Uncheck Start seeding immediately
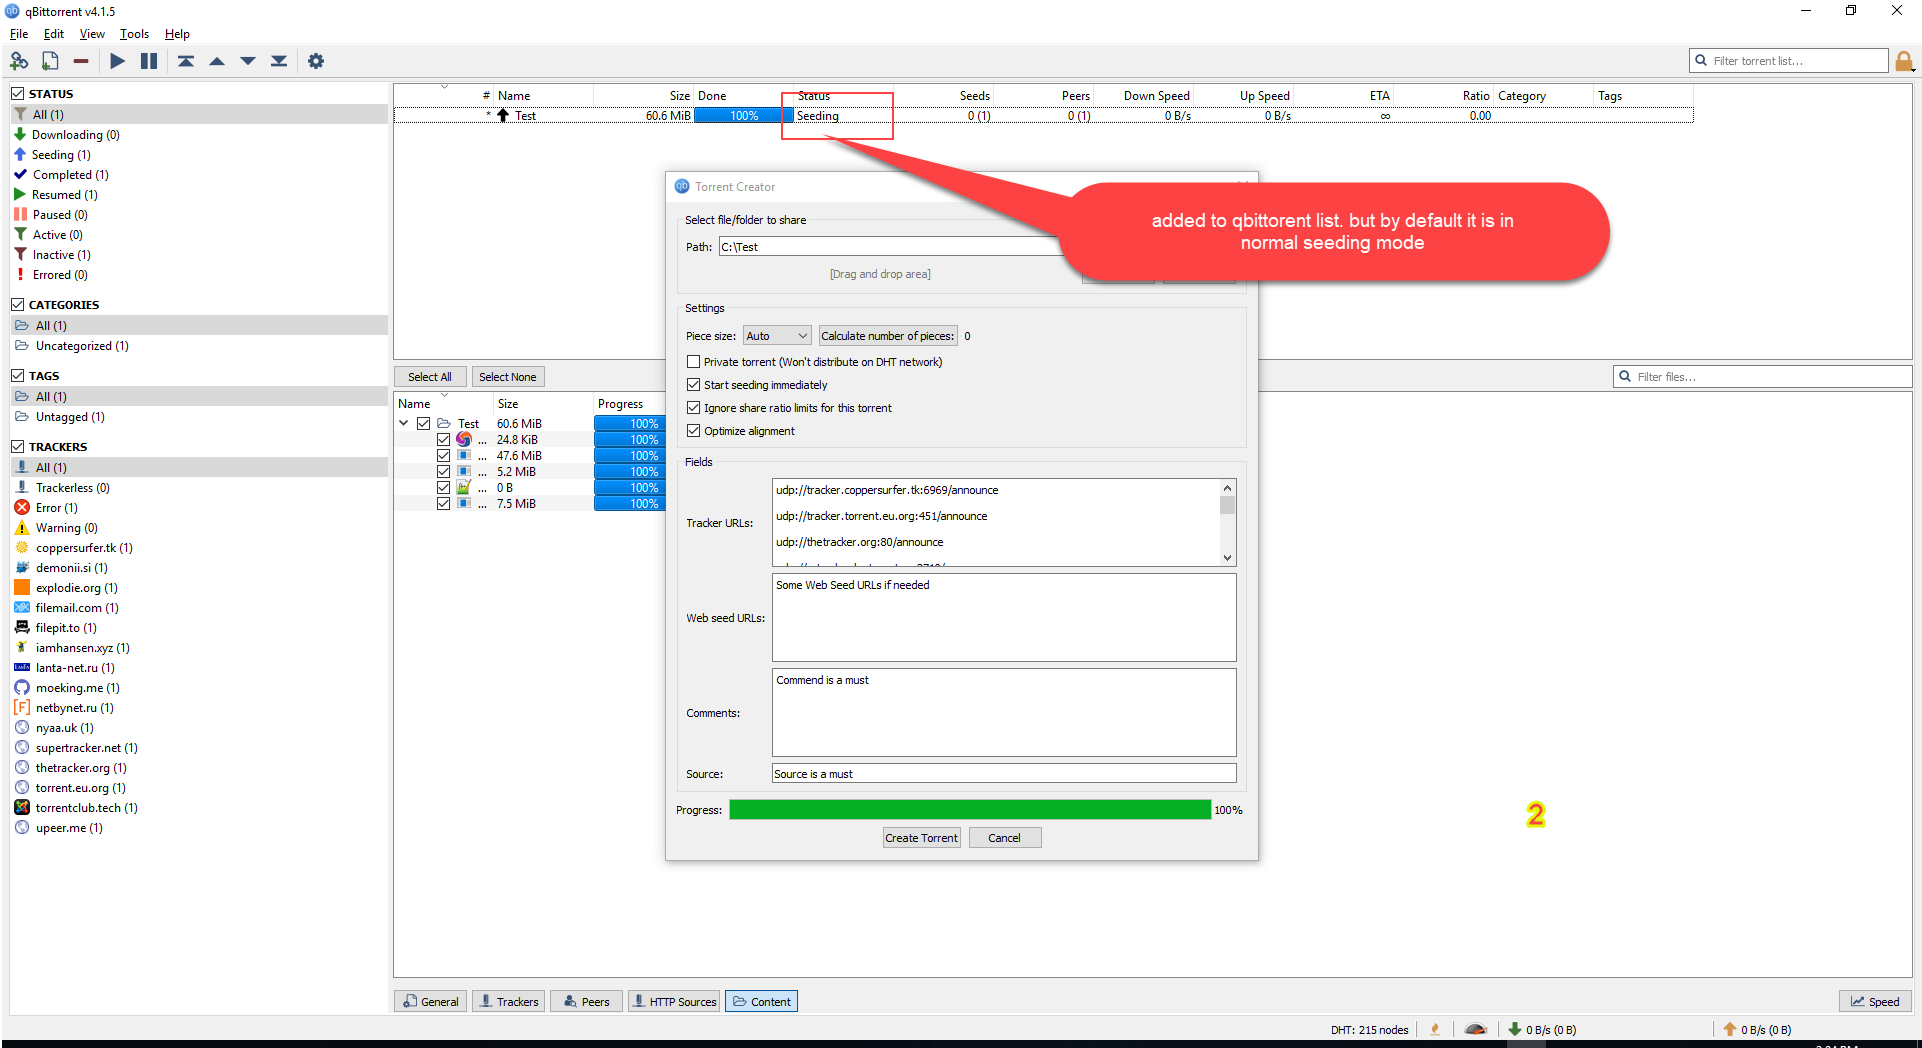The height and width of the screenshot is (1048, 1922). 693,385
